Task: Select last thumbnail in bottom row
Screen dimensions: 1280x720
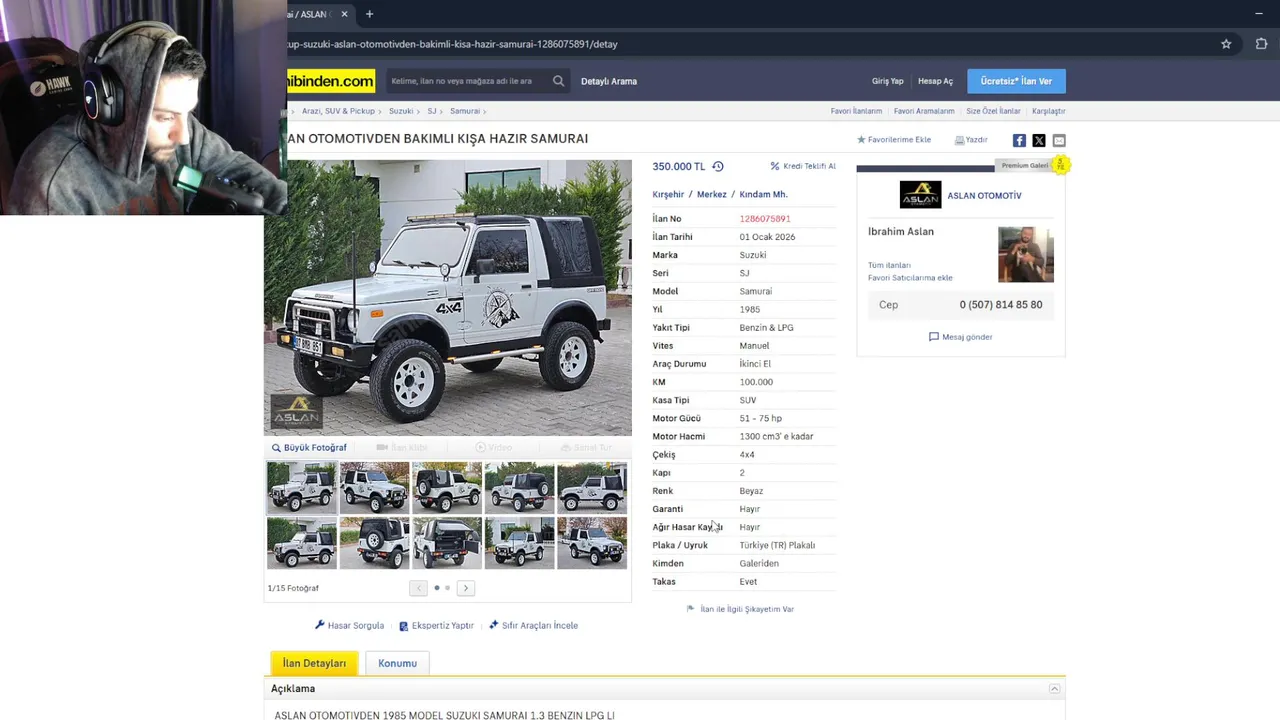Action: pos(592,543)
